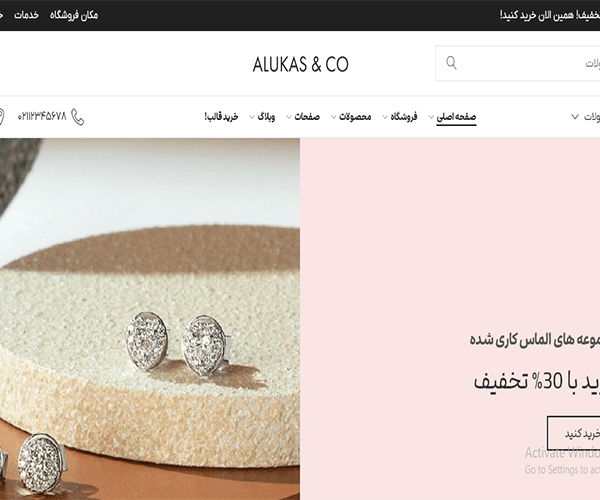Viewport: 600px width, 500px height.
Task: Expand the chevron beside فروشگاه
Action: 385,117
